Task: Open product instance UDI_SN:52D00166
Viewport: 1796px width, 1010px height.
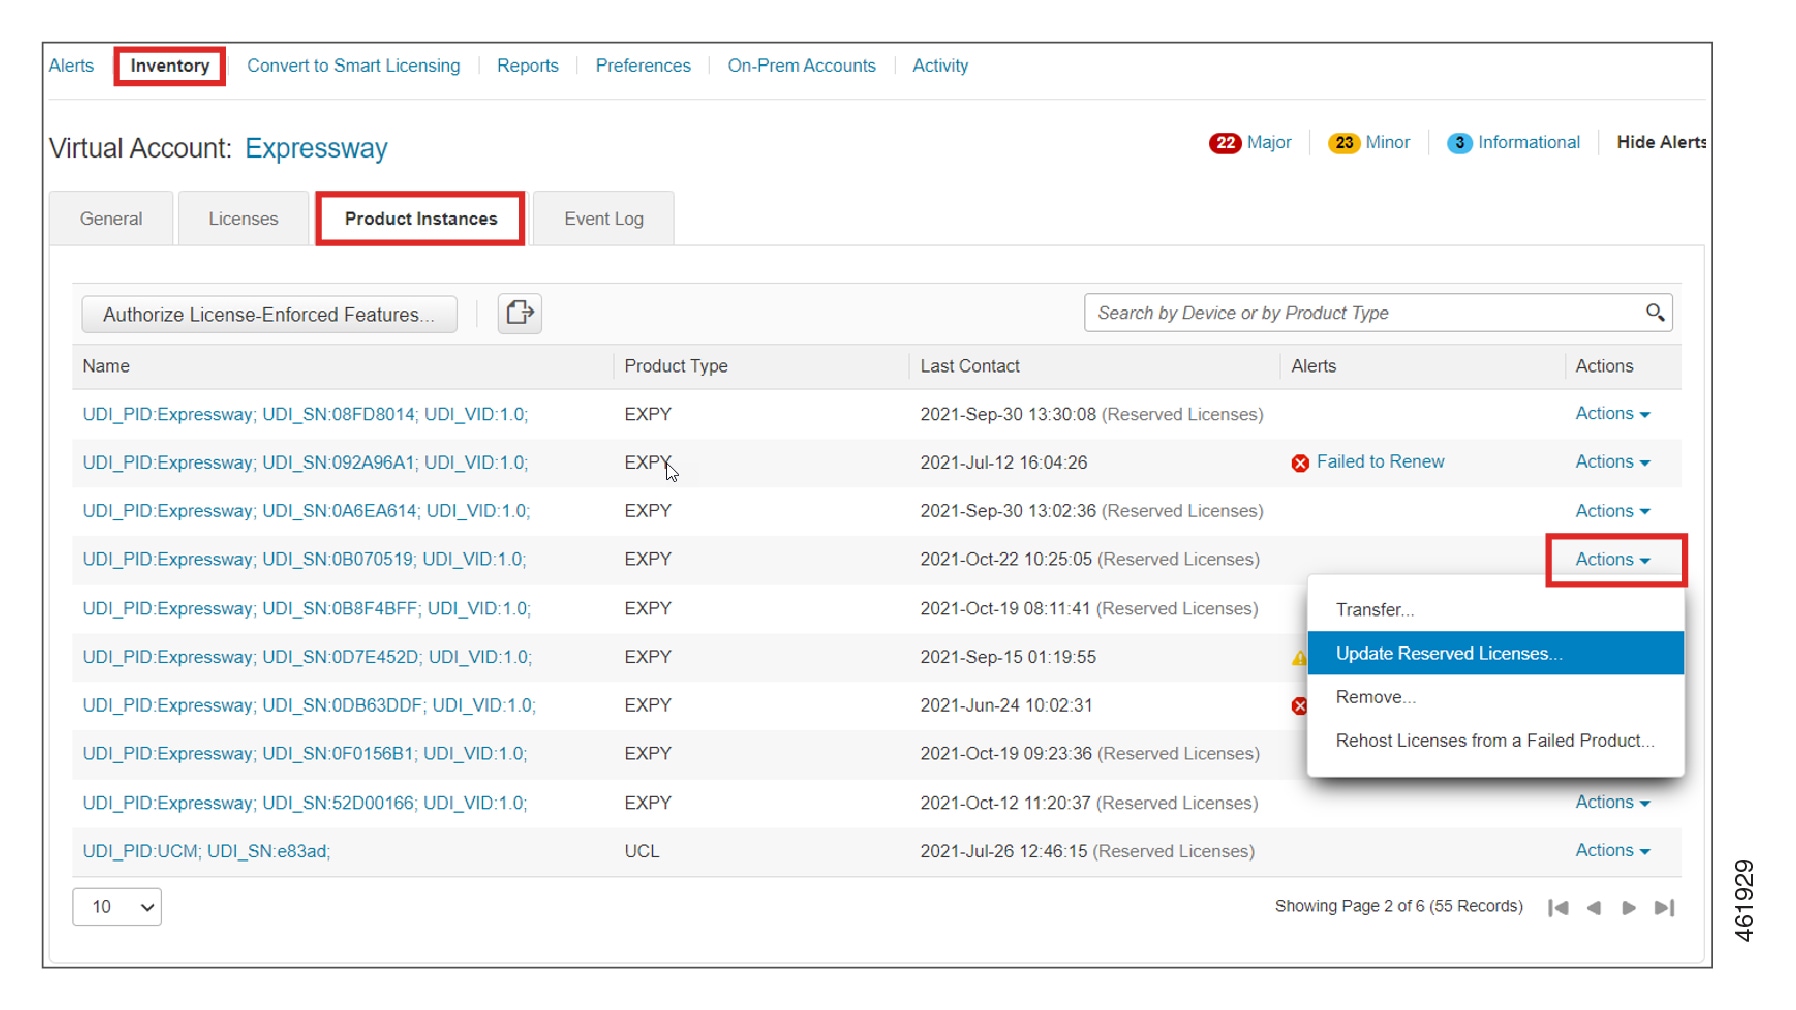Action: [x=305, y=803]
